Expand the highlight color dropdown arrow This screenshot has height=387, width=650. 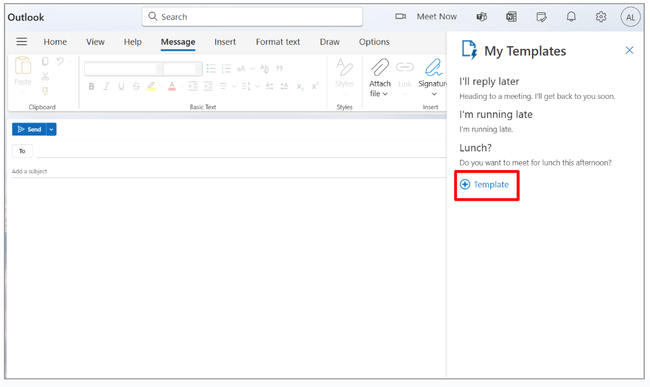coord(161,86)
